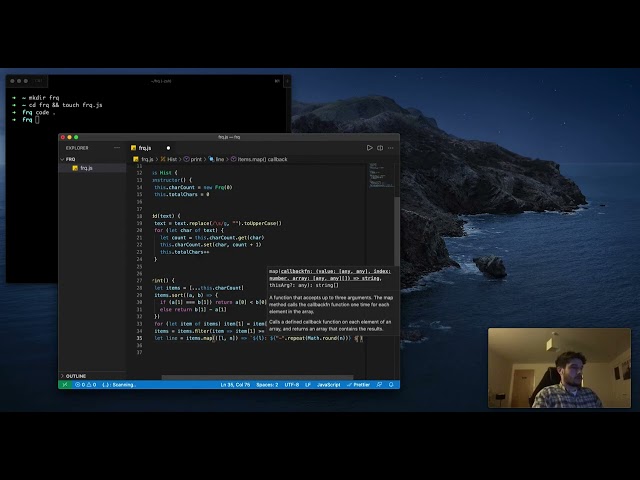Select frq.js file in Explorer tree
The height and width of the screenshot is (480, 640).
point(86,168)
